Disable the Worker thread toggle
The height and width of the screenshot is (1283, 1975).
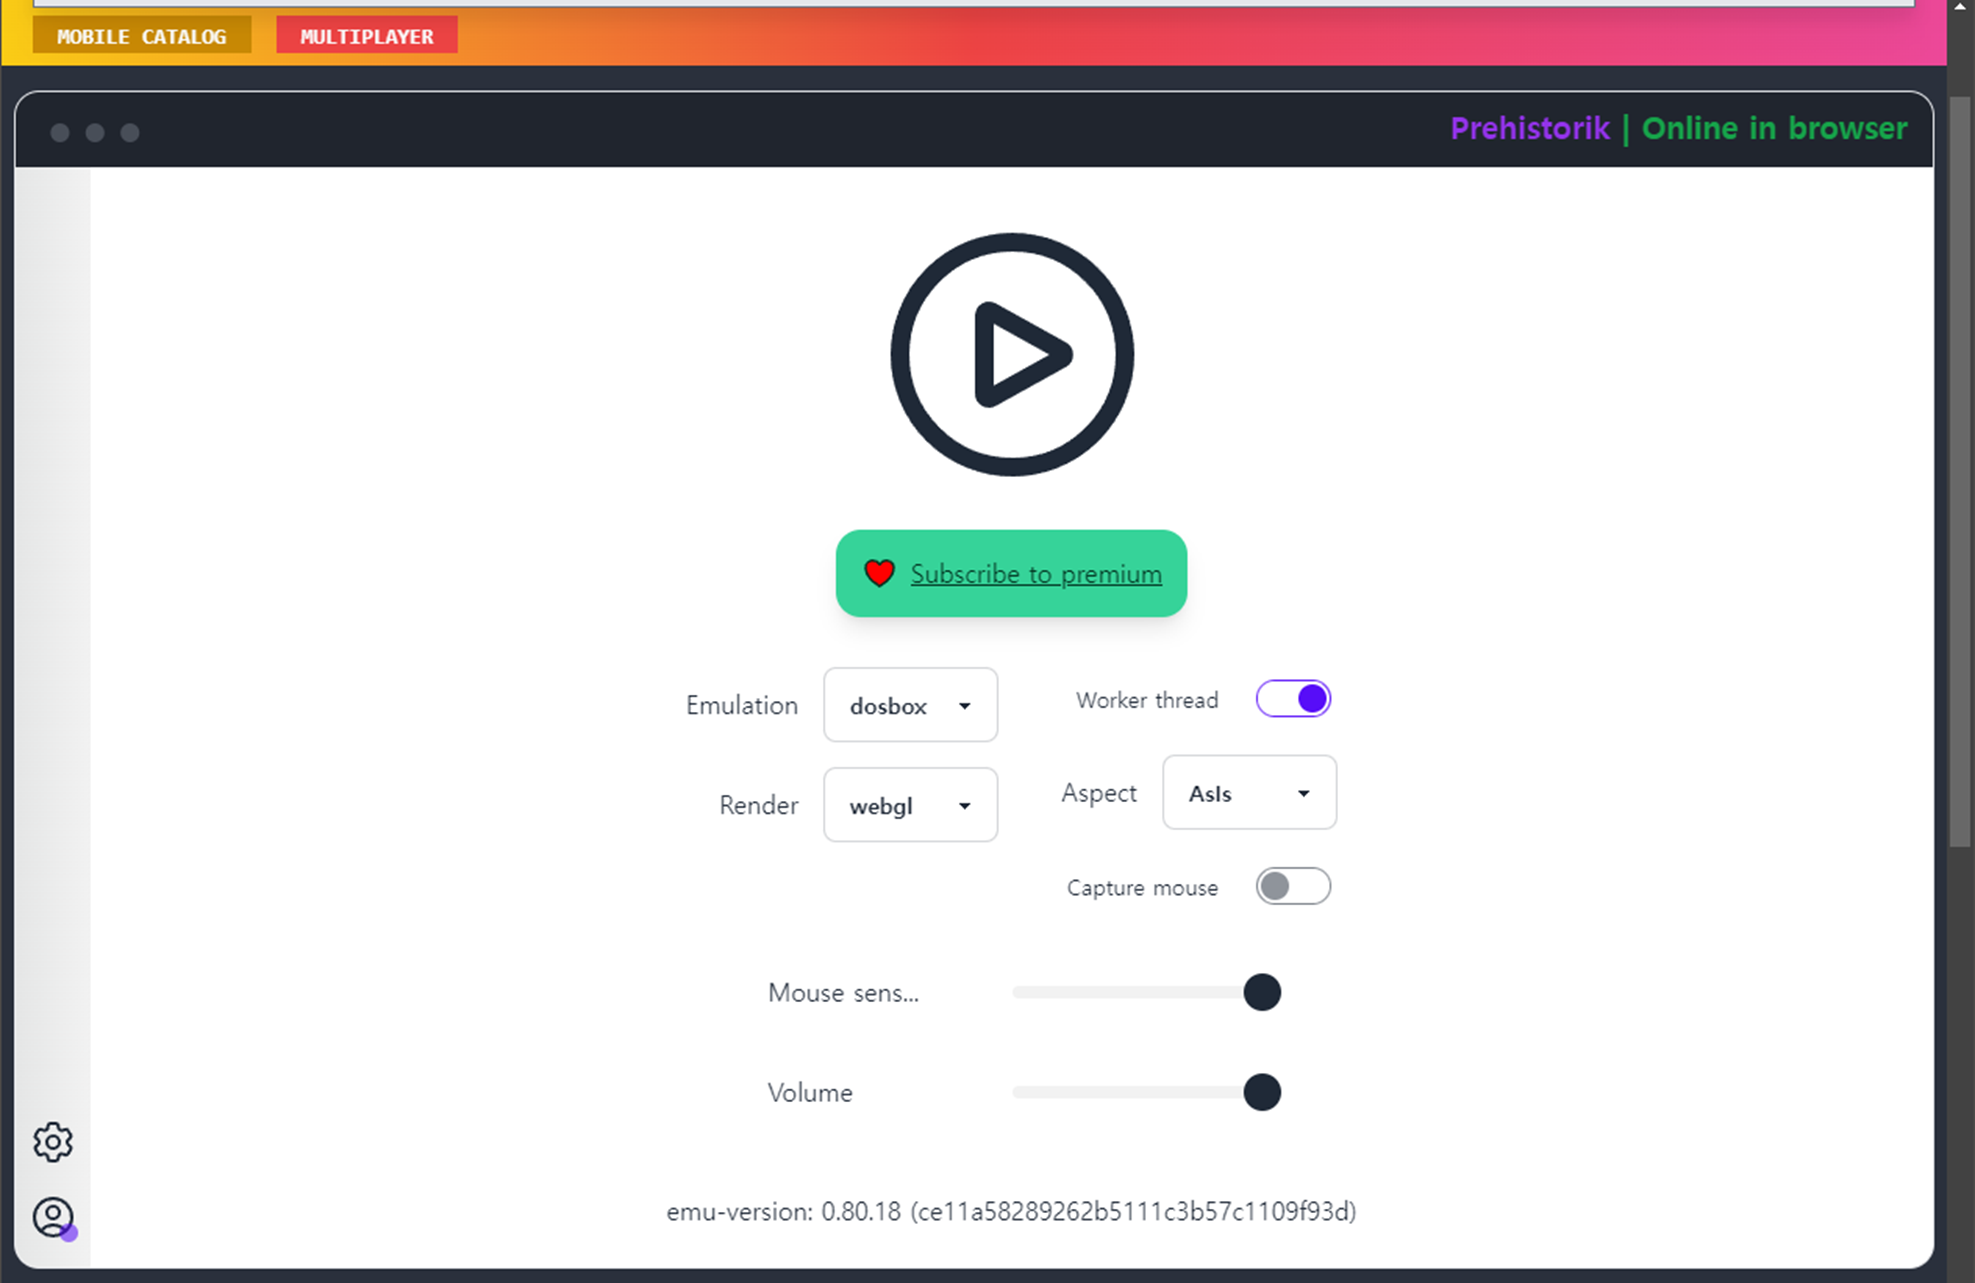(x=1293, y=699)
